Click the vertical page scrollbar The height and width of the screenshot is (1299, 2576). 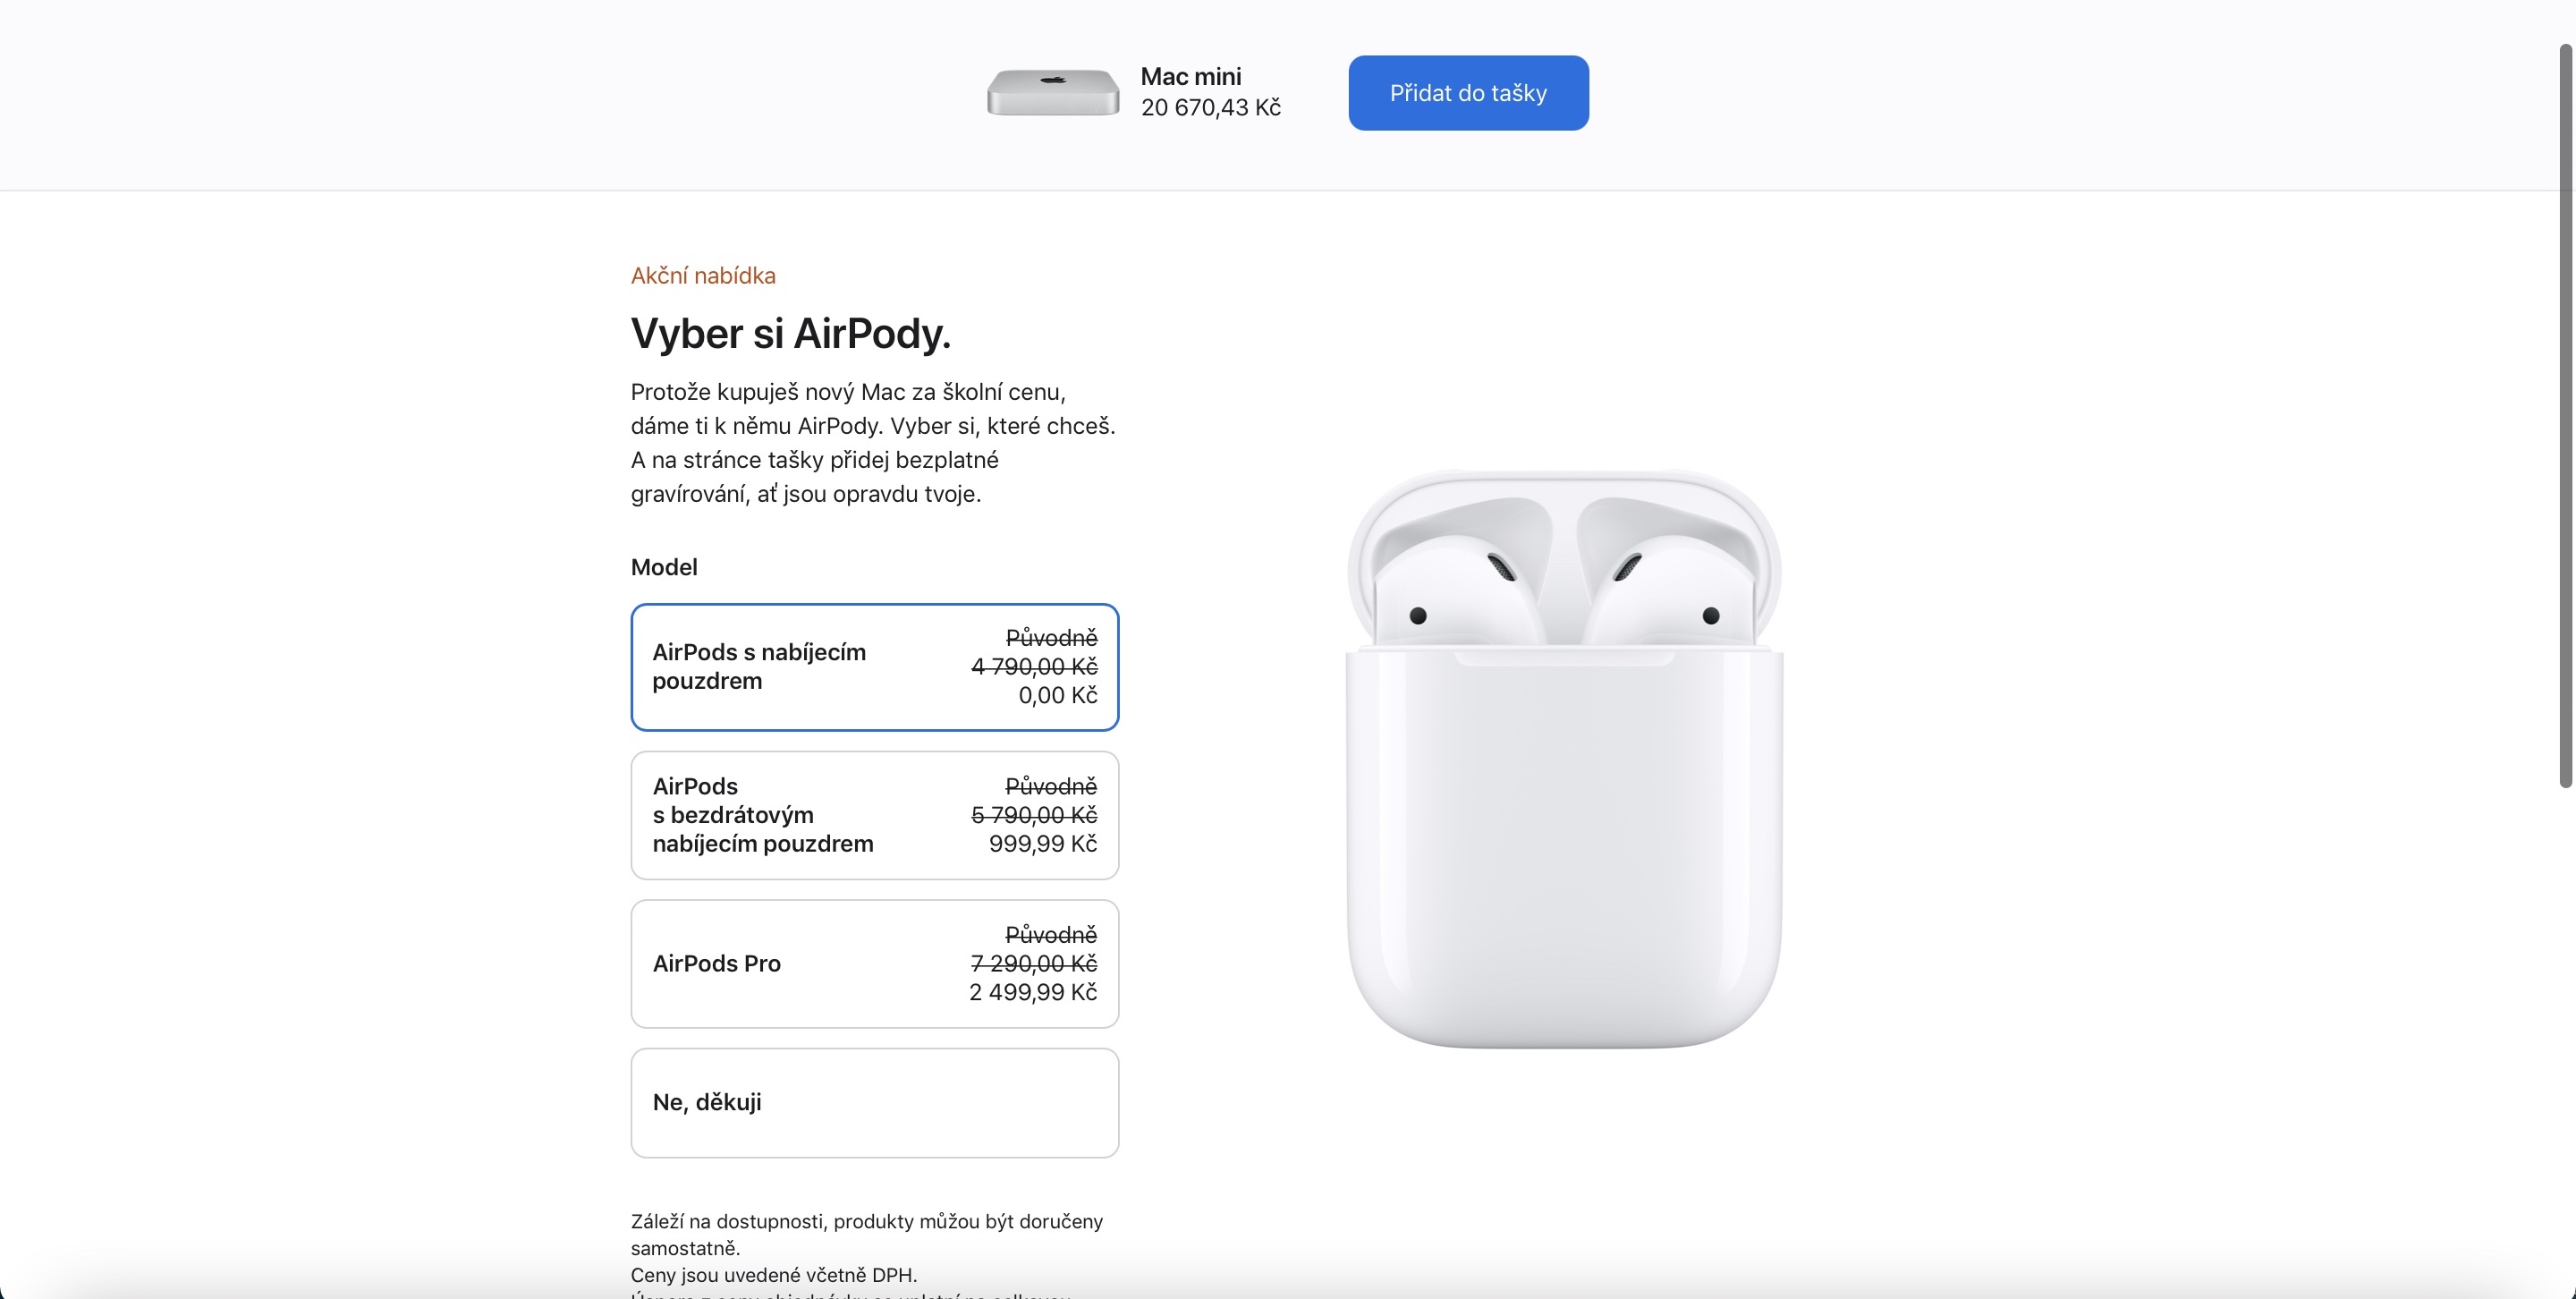2565,415
